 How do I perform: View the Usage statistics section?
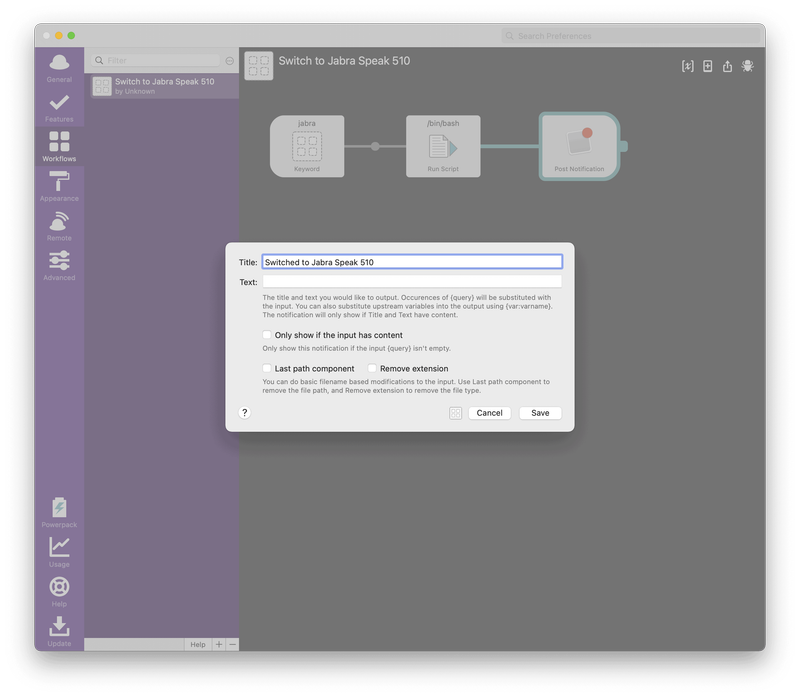click(x=59, y=552)
